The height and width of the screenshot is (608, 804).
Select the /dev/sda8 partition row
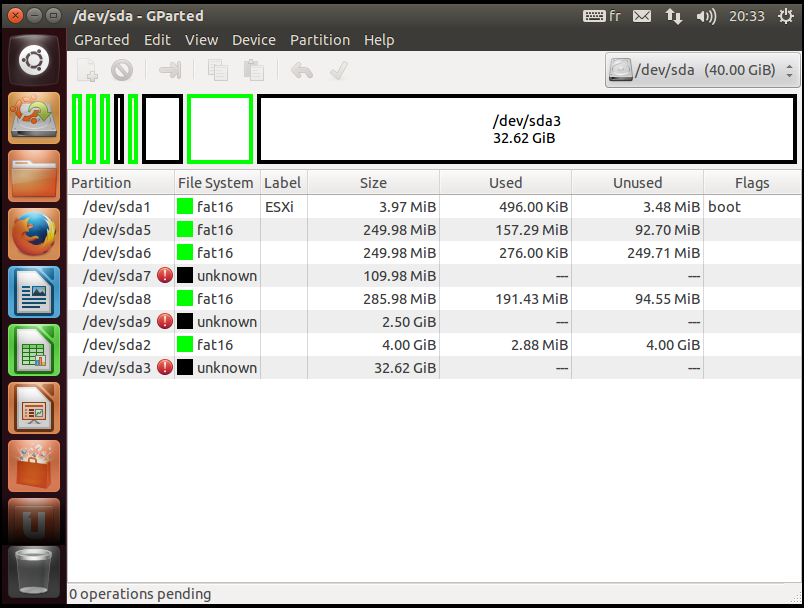point(400,299)
